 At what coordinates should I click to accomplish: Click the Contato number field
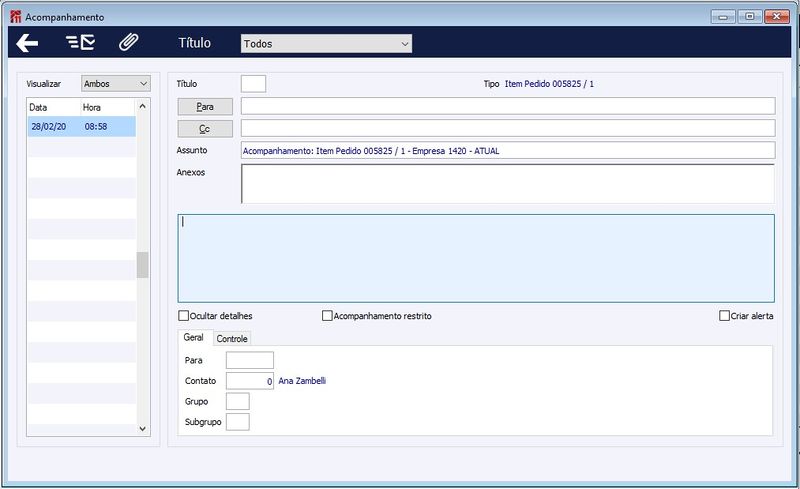[x=250, y=381]
